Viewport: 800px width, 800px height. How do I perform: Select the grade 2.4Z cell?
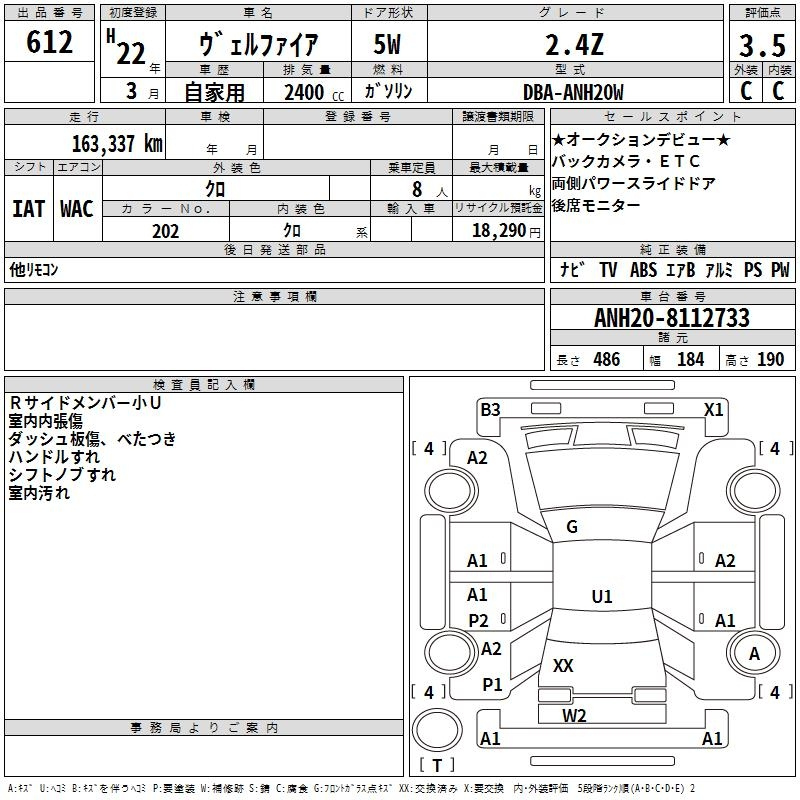click(x=575, y=44)
